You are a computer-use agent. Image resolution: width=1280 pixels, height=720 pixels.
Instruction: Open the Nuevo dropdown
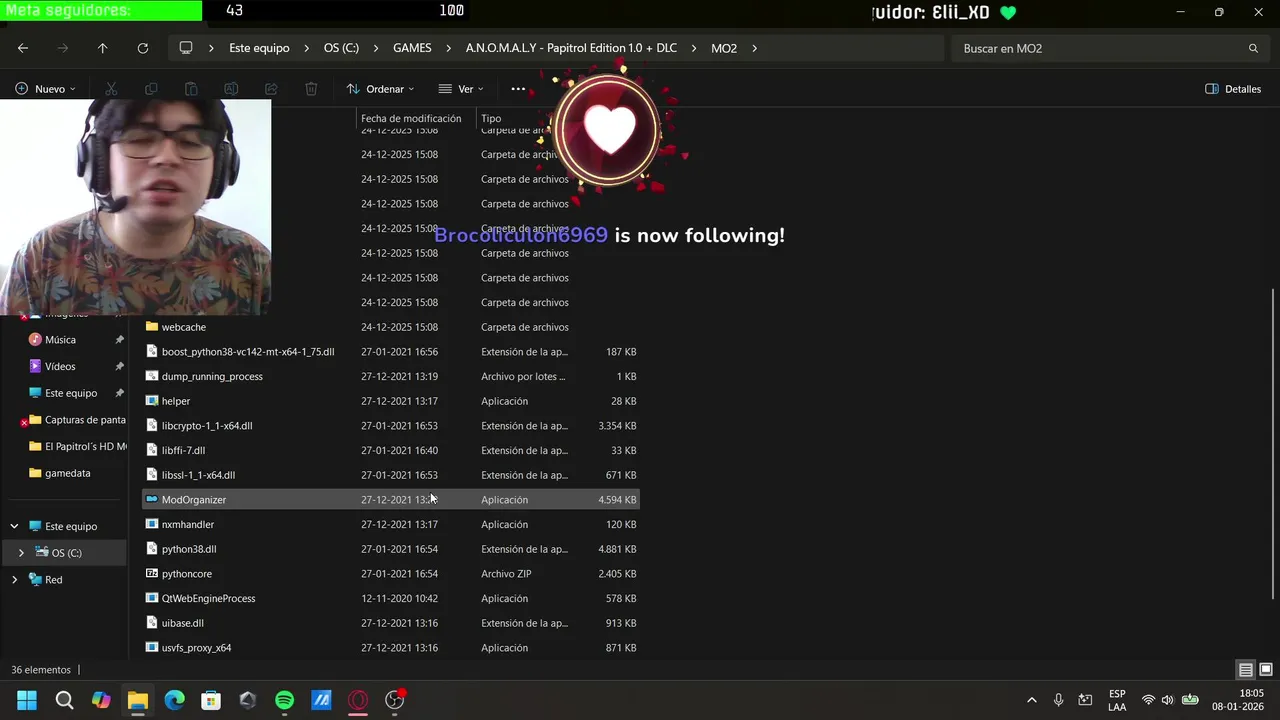click(45, 89)
